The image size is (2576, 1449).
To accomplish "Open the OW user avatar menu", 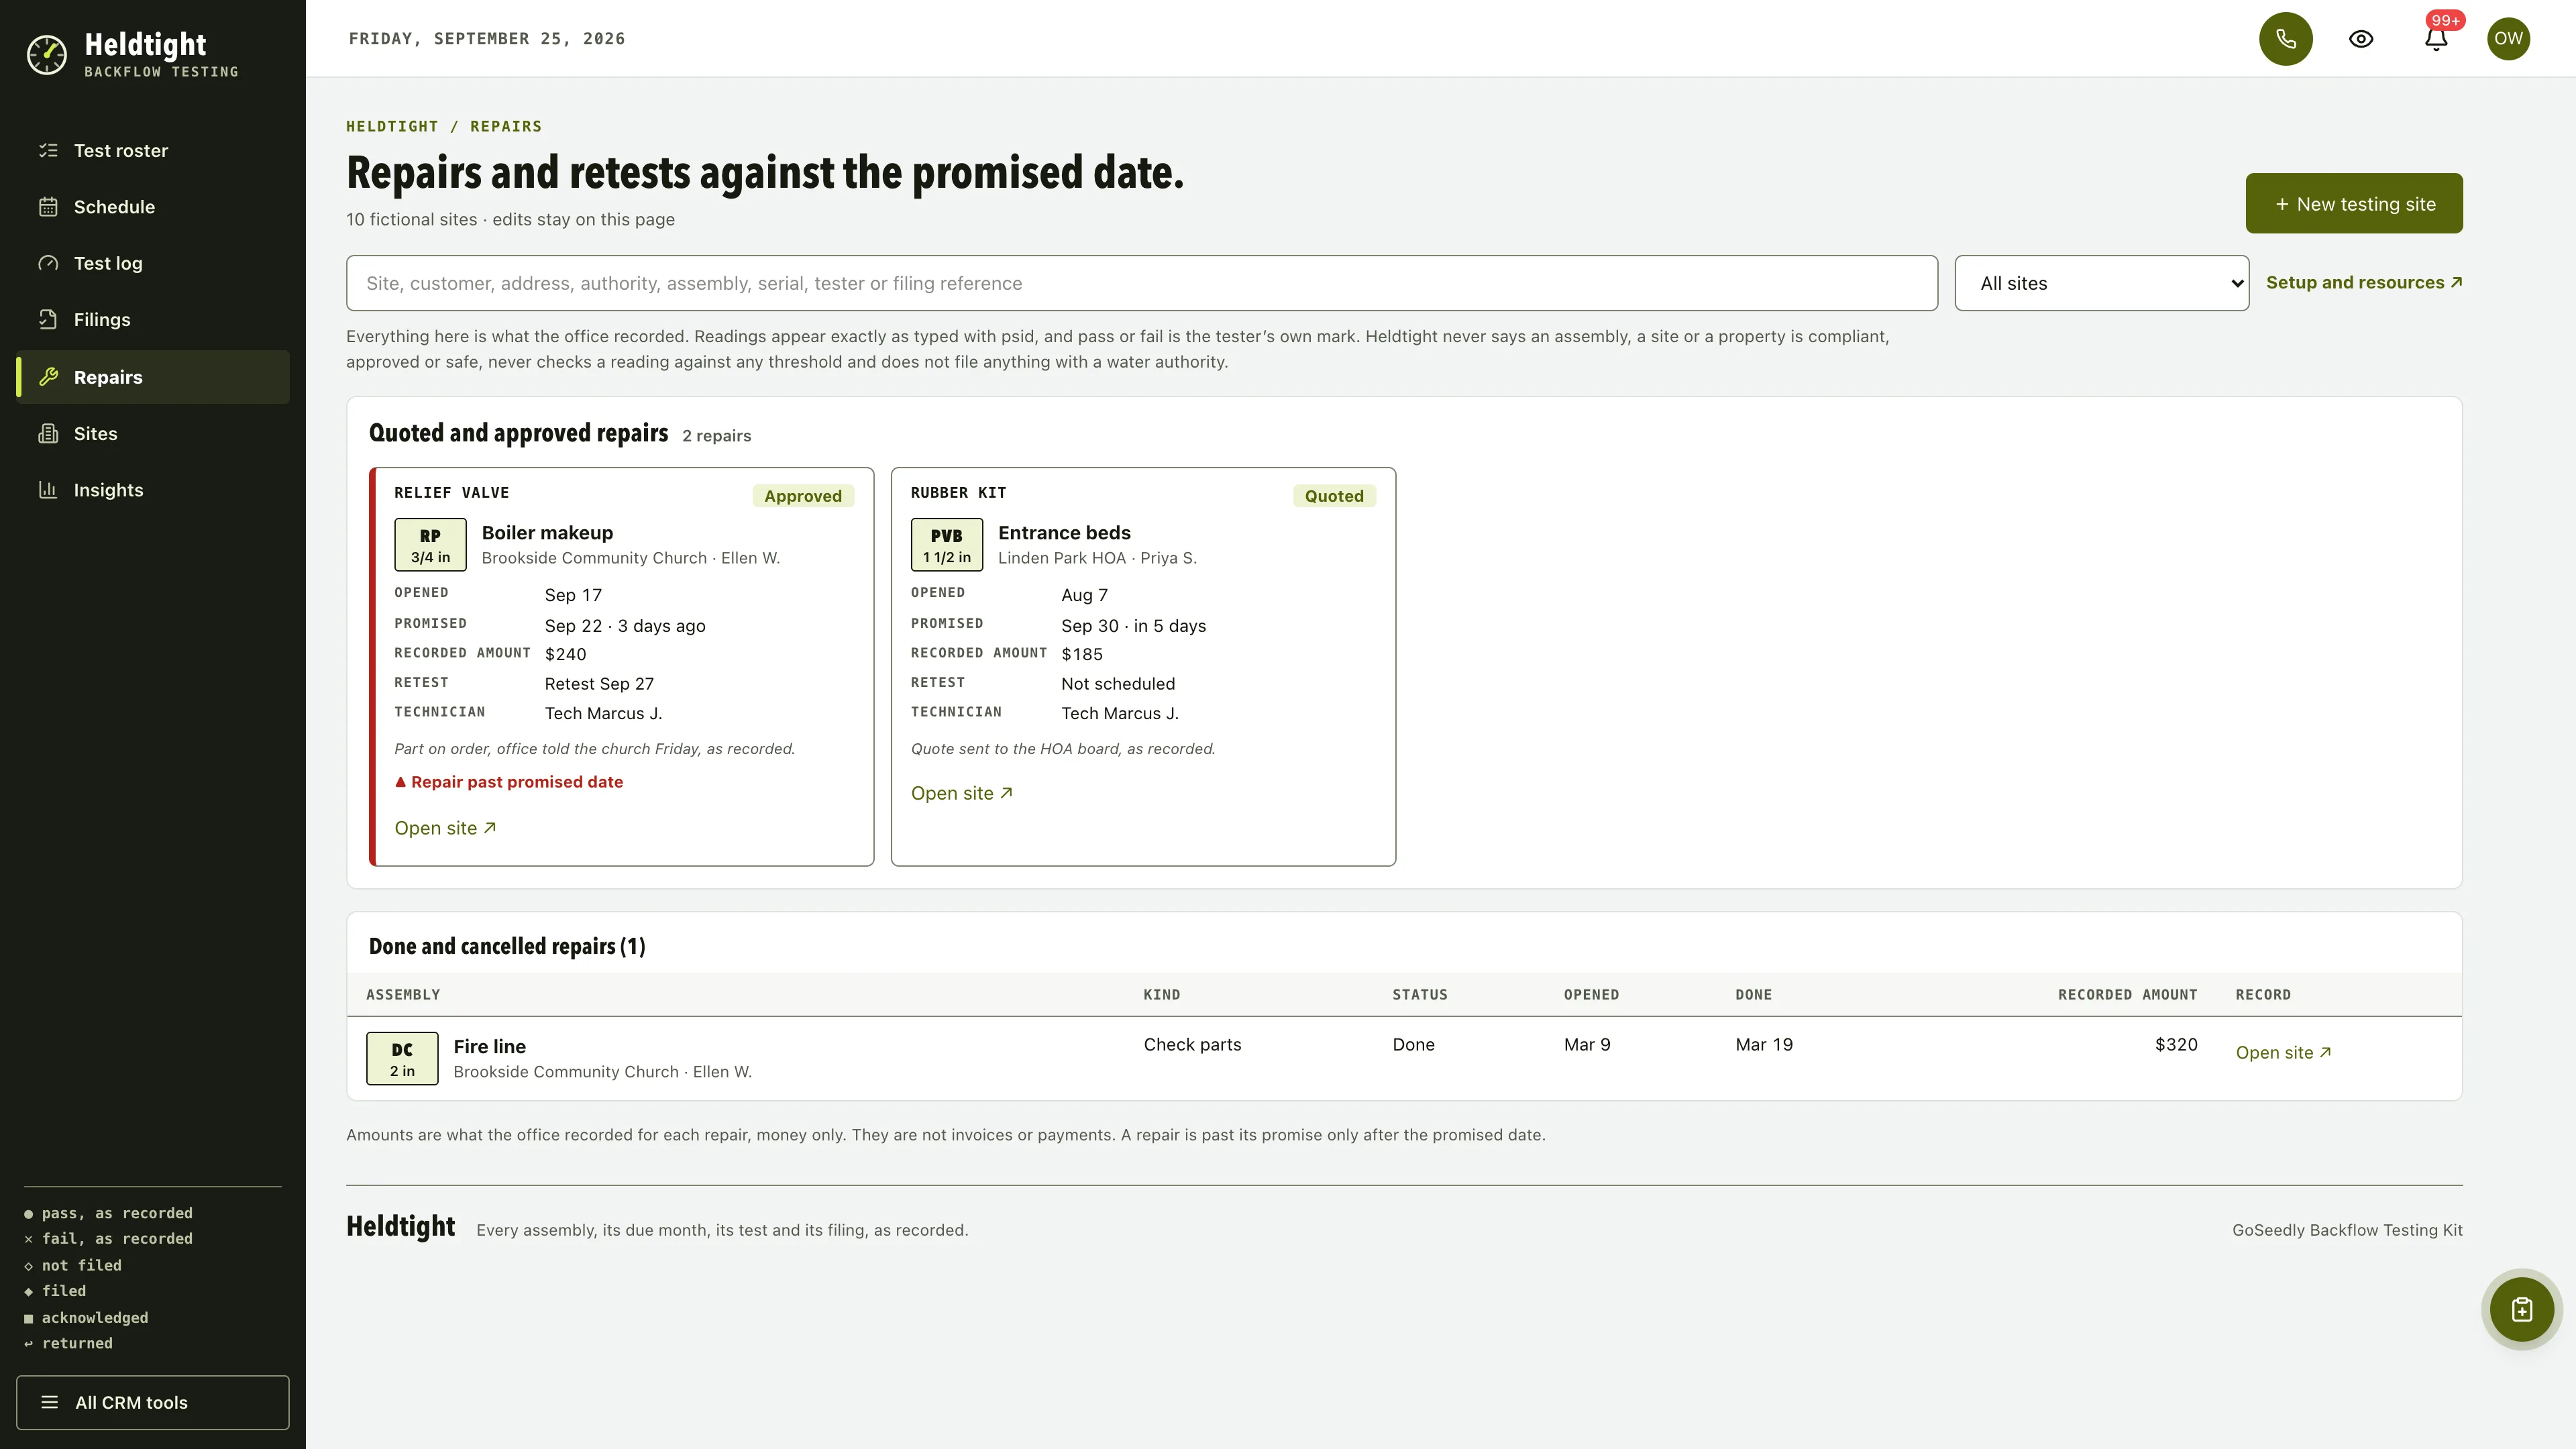I will (x=2508, y=39).
